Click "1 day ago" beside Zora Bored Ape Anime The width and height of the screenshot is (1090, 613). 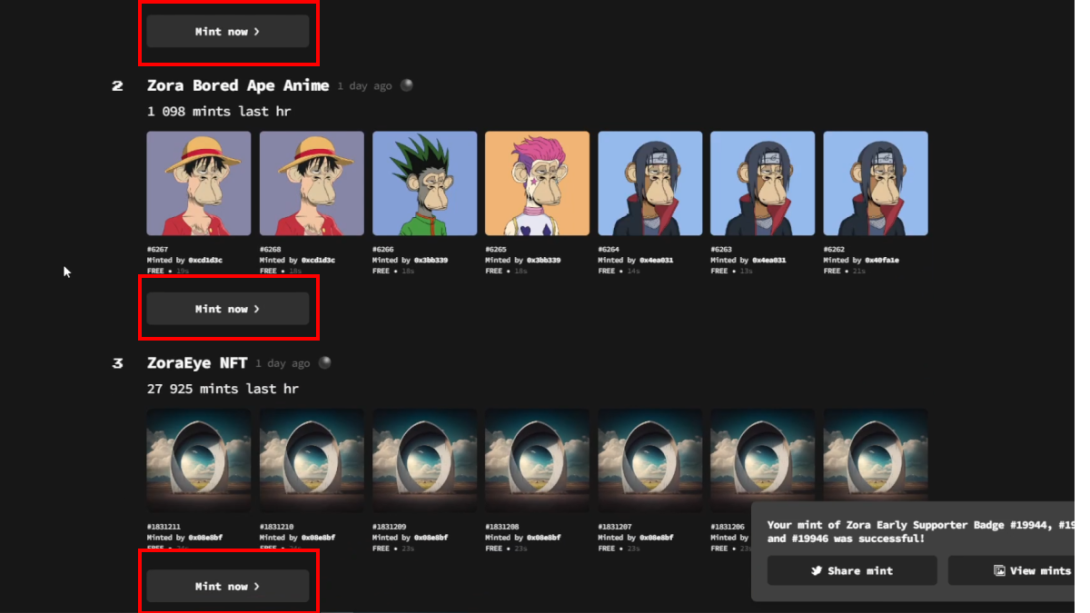[x=365, y=86]
